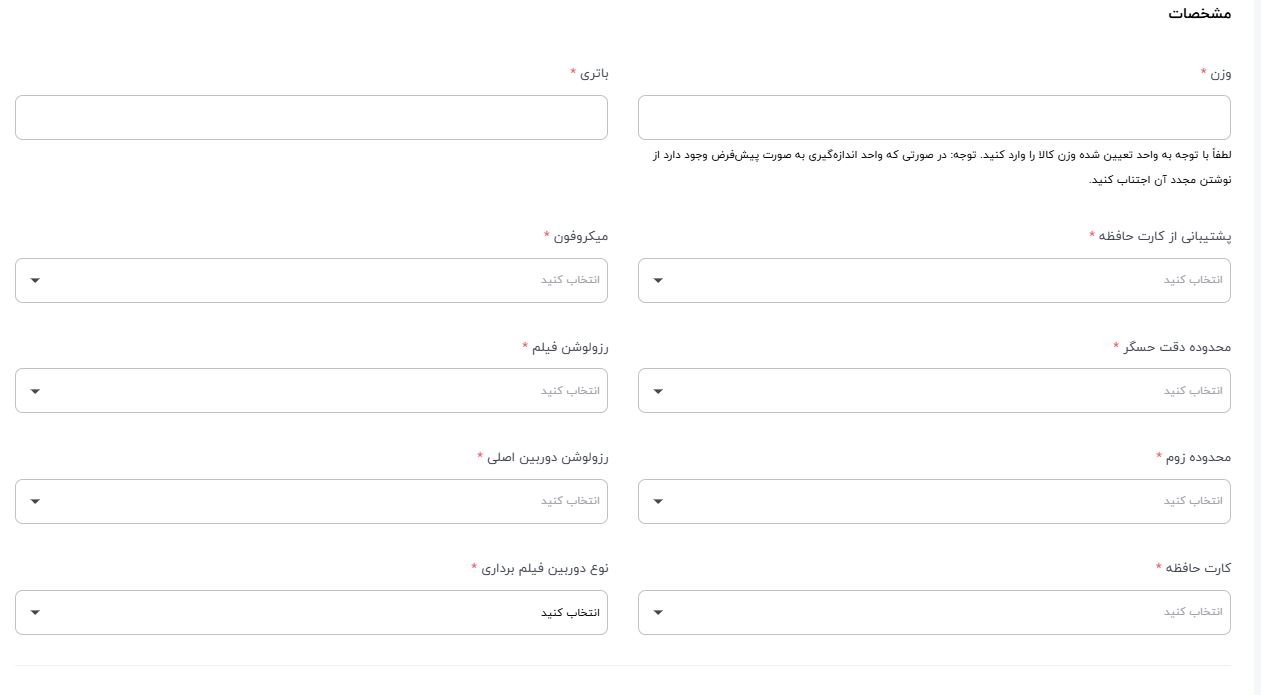Click the arrow icon of کارت حافظه field
Viewport: 1261px width, 695px height.
pyautogui.click(x=658, y=613)
